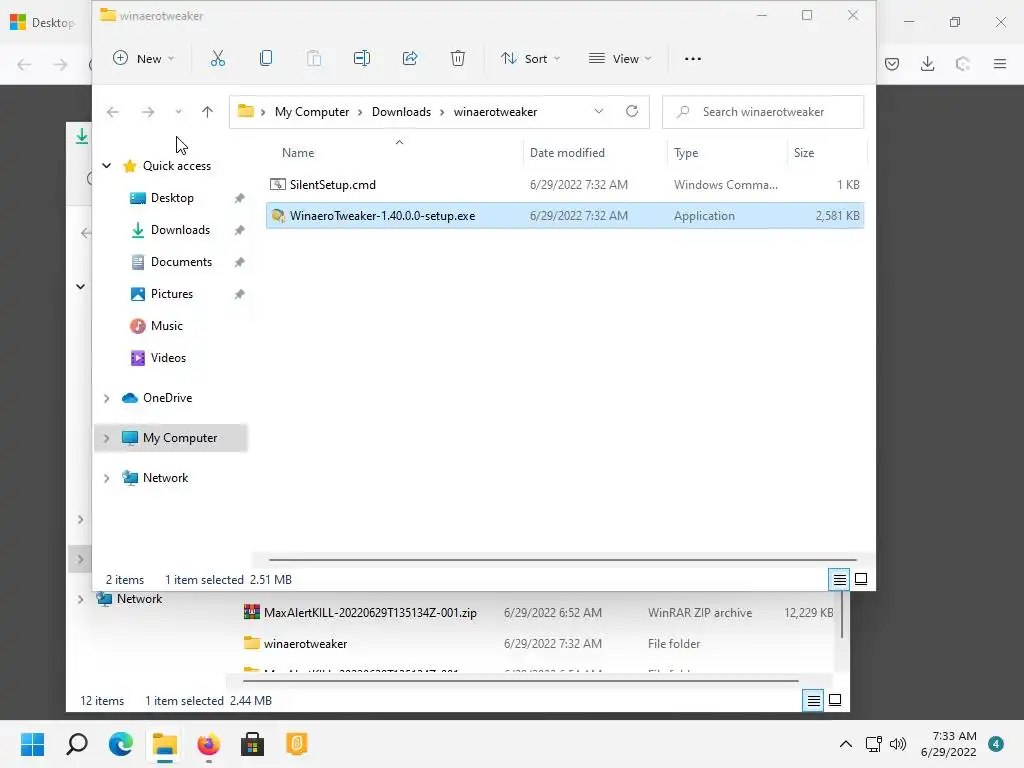The image size is (1024, 768).
Task: Click My Computer in the address breadcrumb
Action: tap(312, 112)
